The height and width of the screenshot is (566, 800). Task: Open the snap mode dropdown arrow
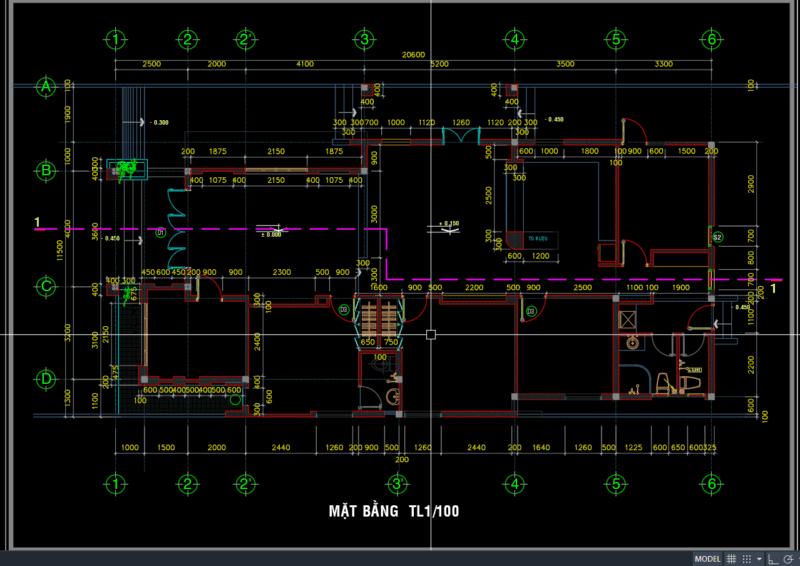click(x=759, y=558)
